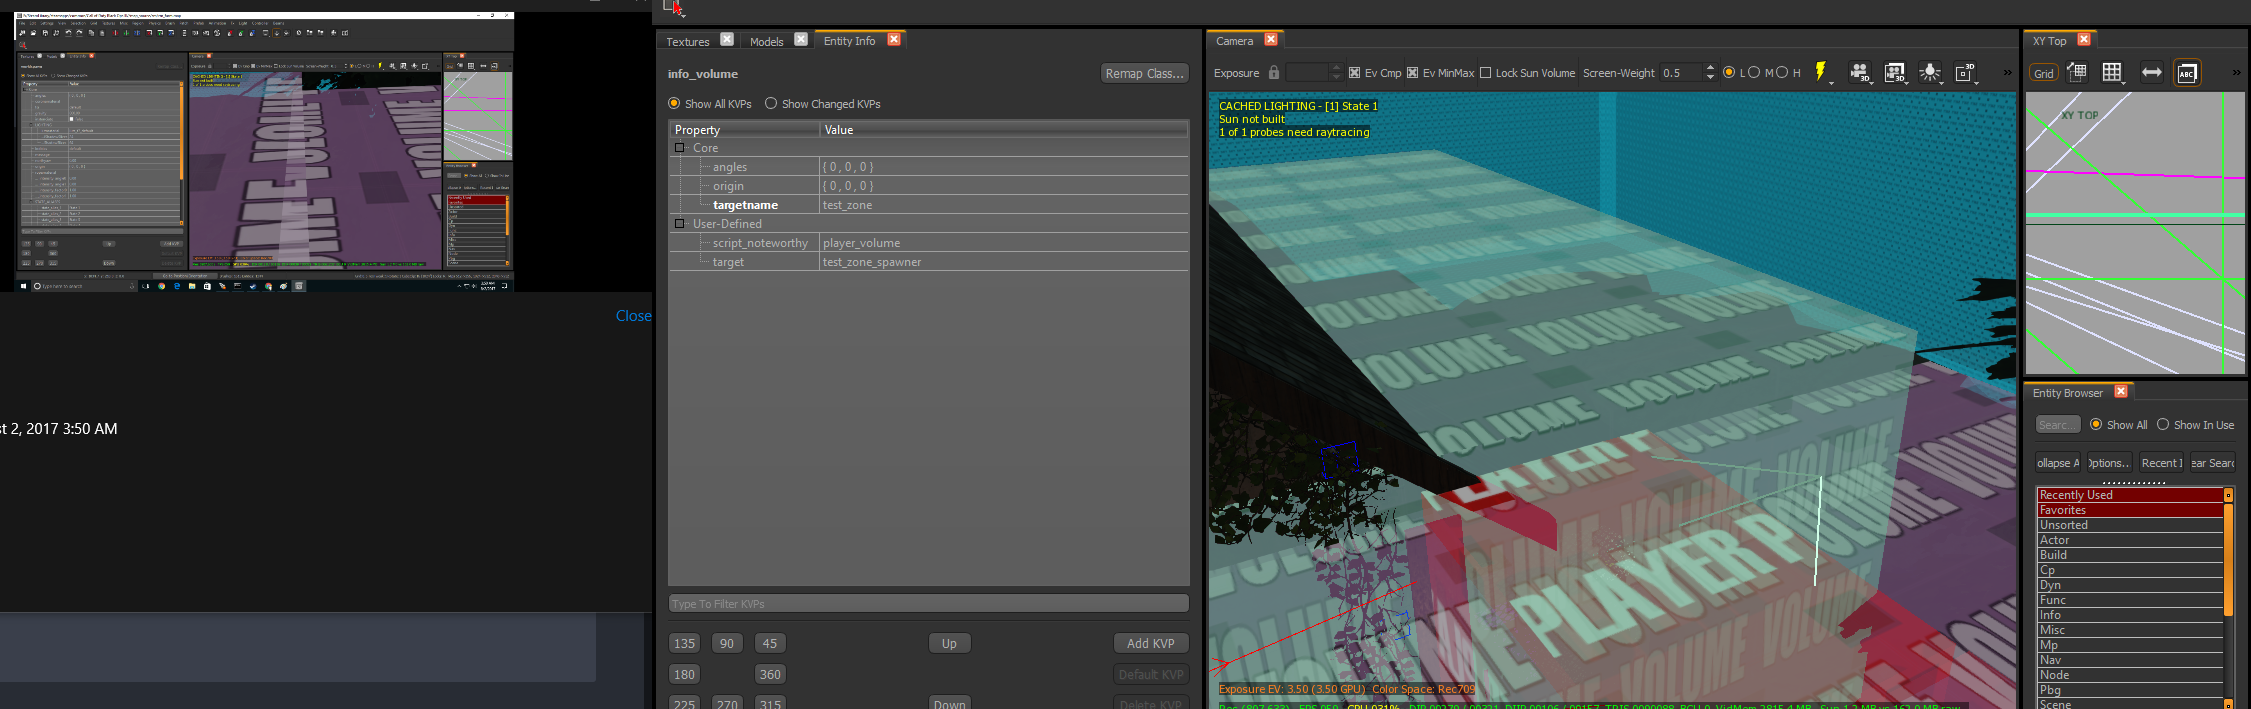Click the 3D camera preview window icon
2251x709 pixels.
pos(1894,72)
